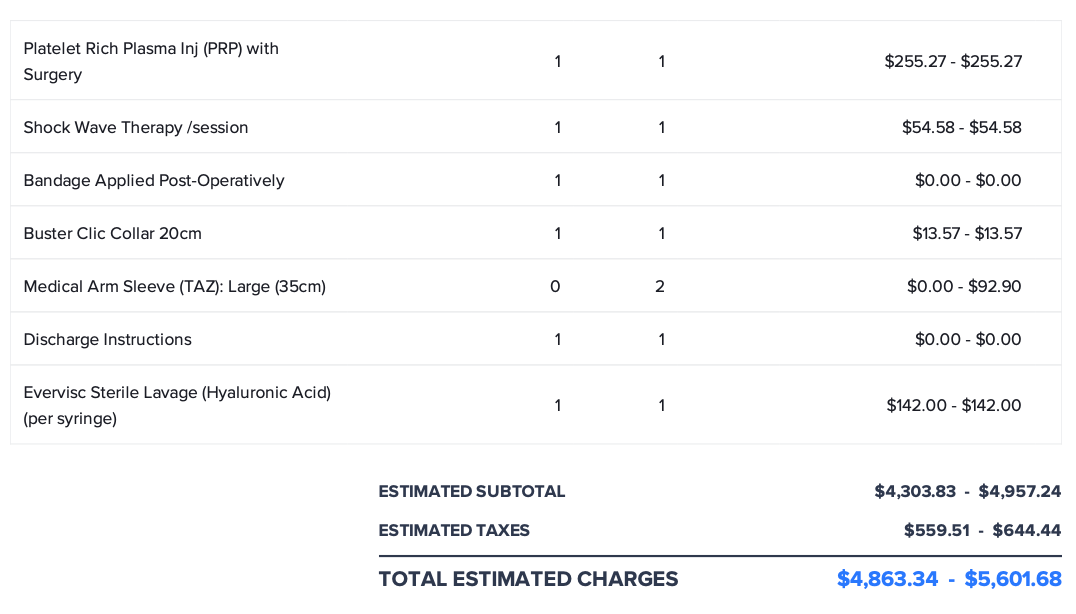Screen dimensions: 1076x614
Task: Select the Buster Clic Collar 20cm item
Action: click(x=113, y=233)
